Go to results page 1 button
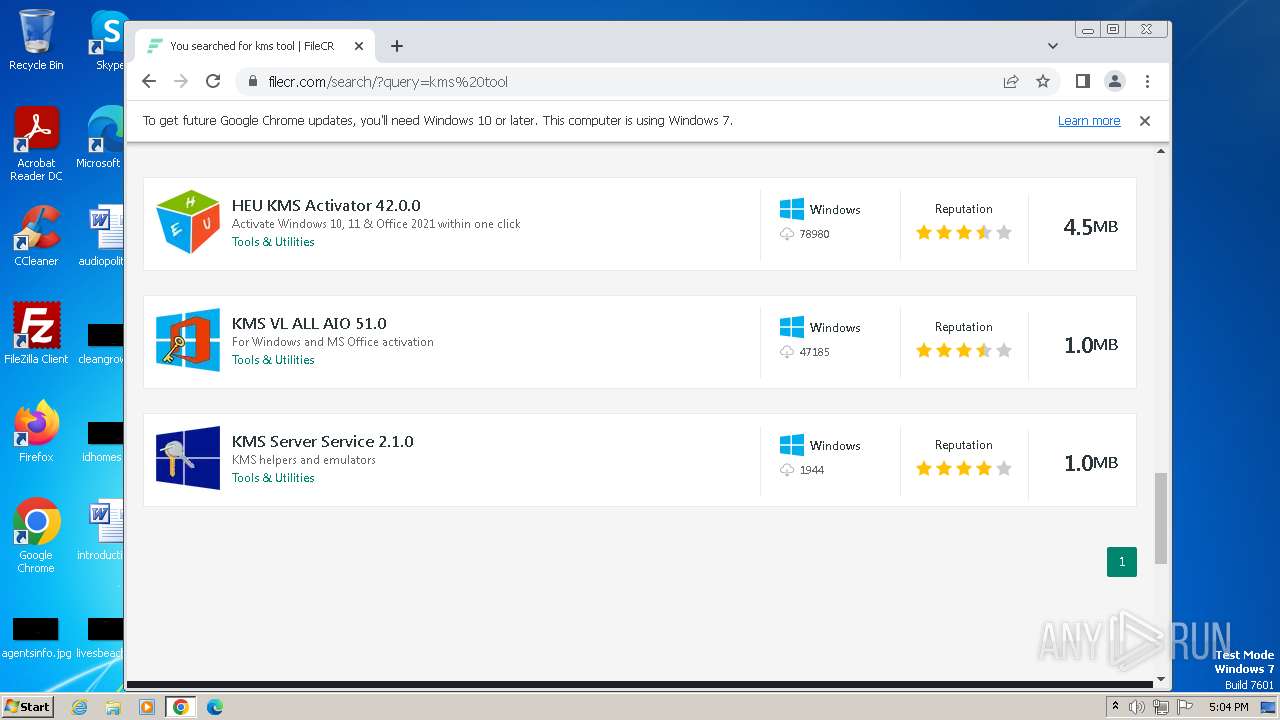The width and height of the screenshot is (1280, 720). click(1122, 562)
